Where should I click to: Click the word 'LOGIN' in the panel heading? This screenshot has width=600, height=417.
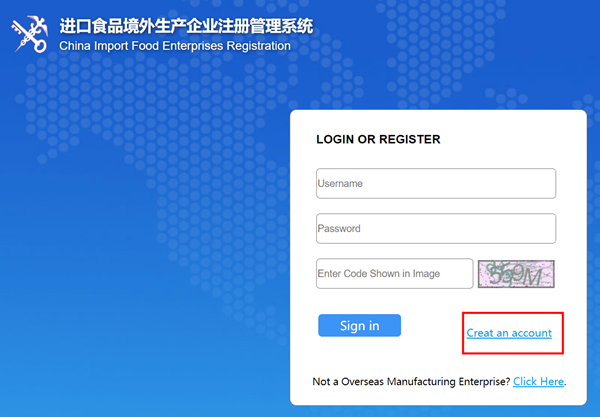pyautogui.click(x=335, y=140)
